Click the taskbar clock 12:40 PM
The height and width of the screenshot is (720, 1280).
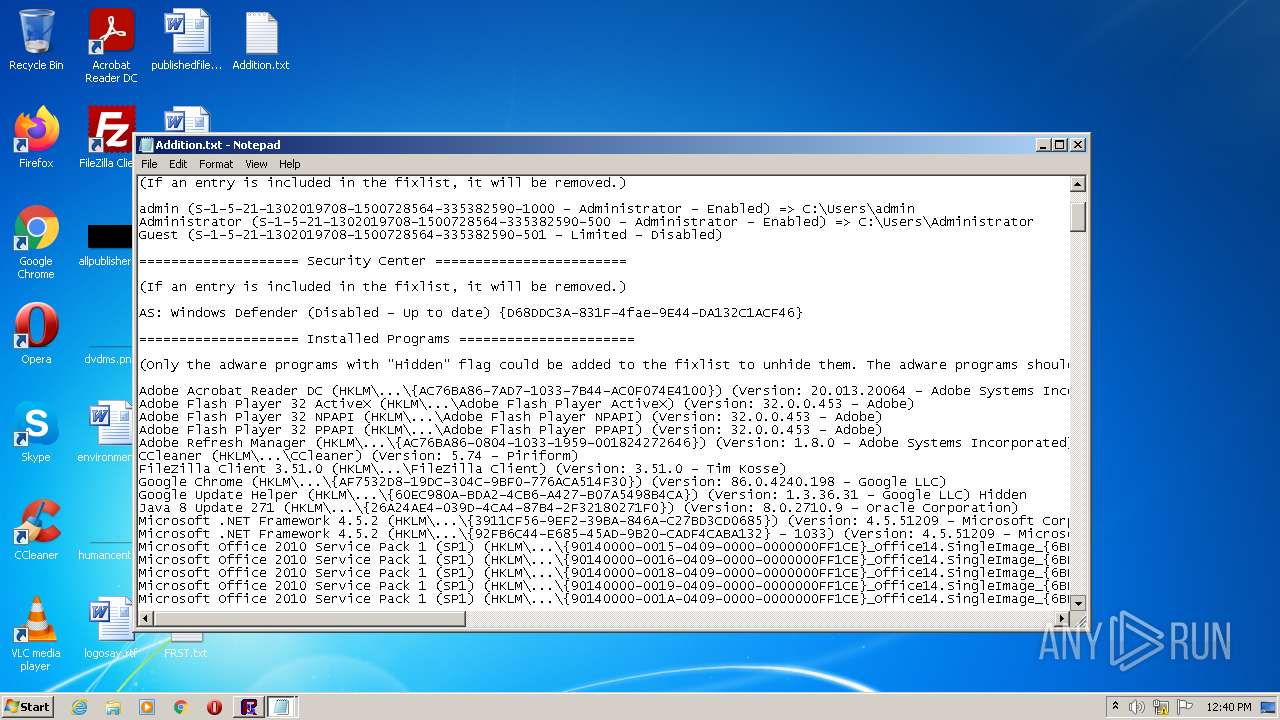point(1229,706)
